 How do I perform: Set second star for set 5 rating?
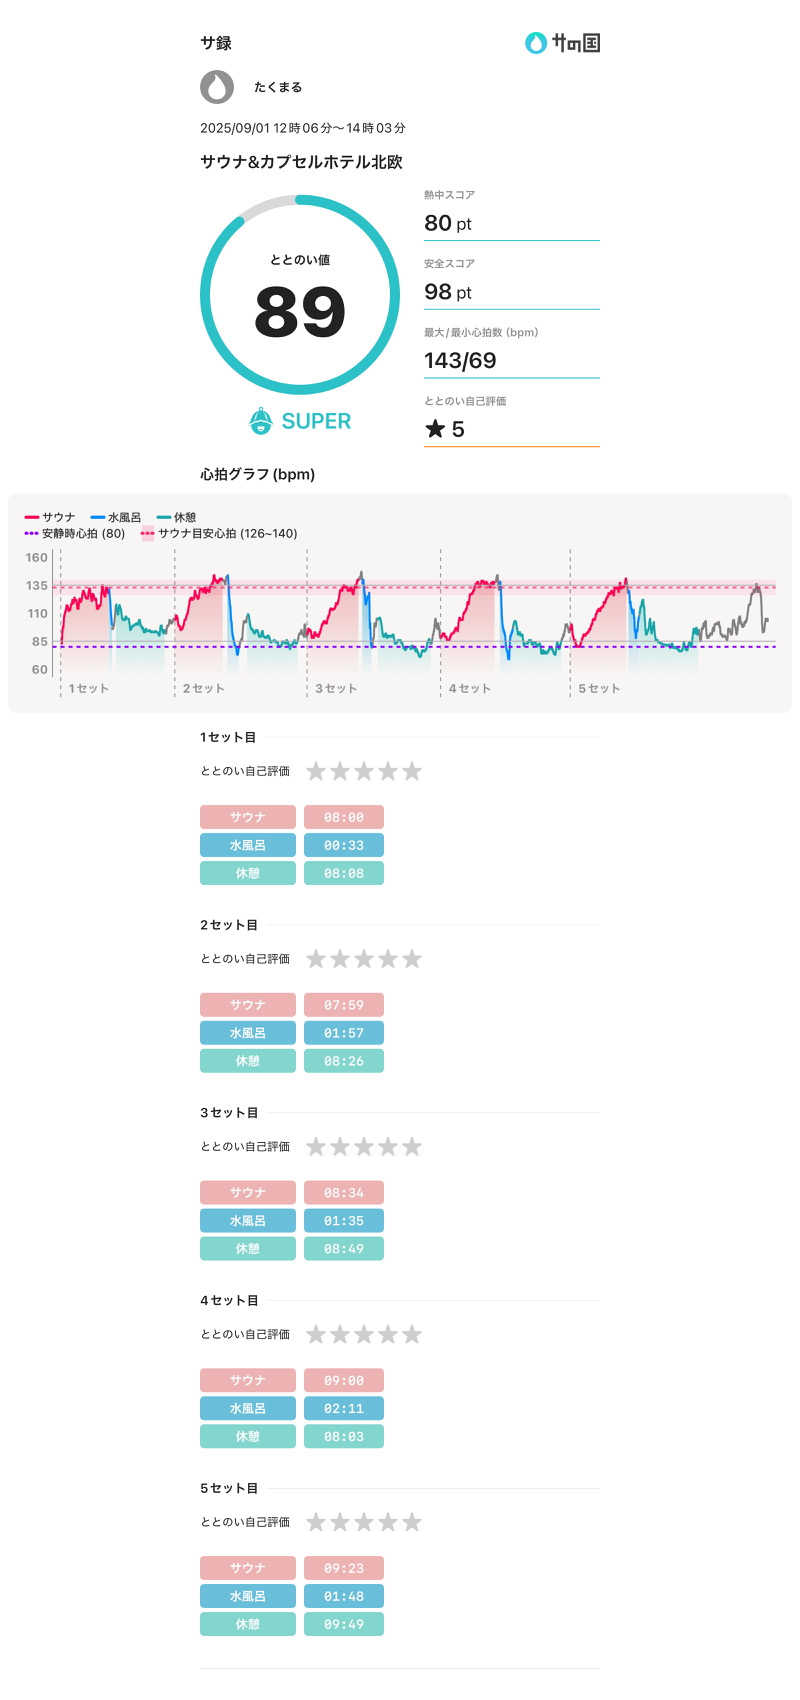point(340,1522)
